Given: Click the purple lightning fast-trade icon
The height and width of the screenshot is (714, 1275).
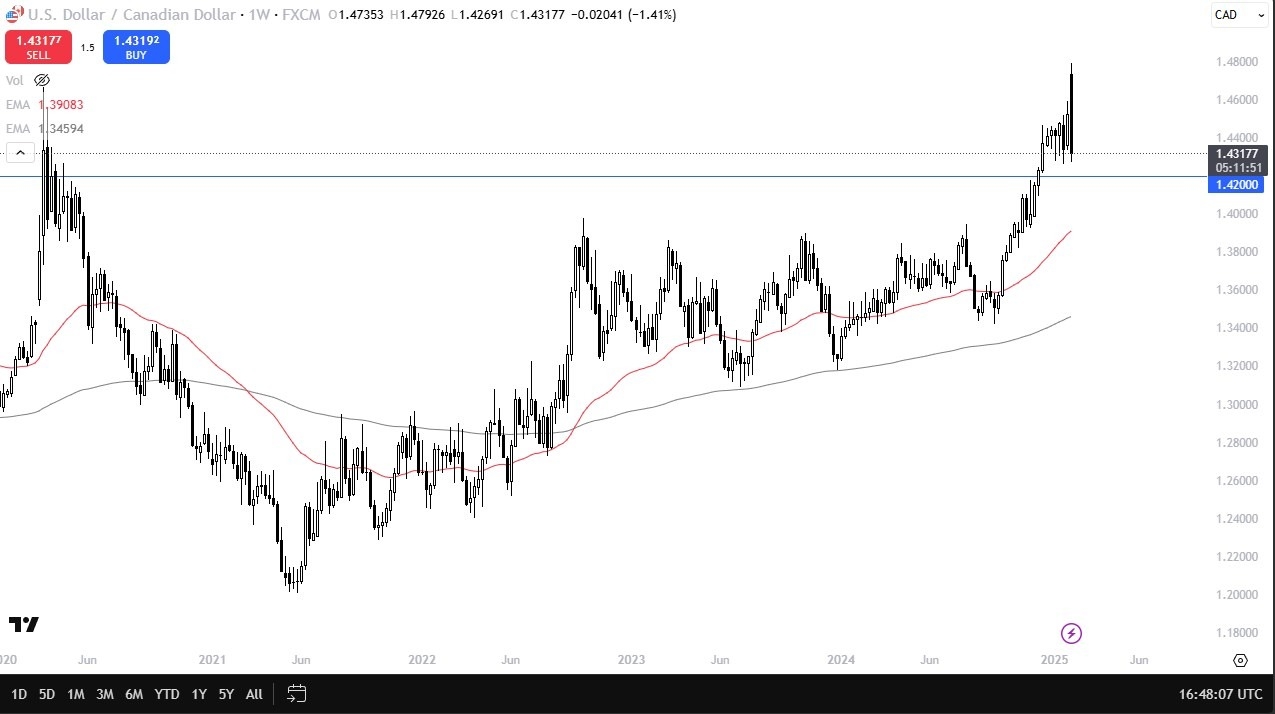Looking at the screenshot, I should 1071,633.
